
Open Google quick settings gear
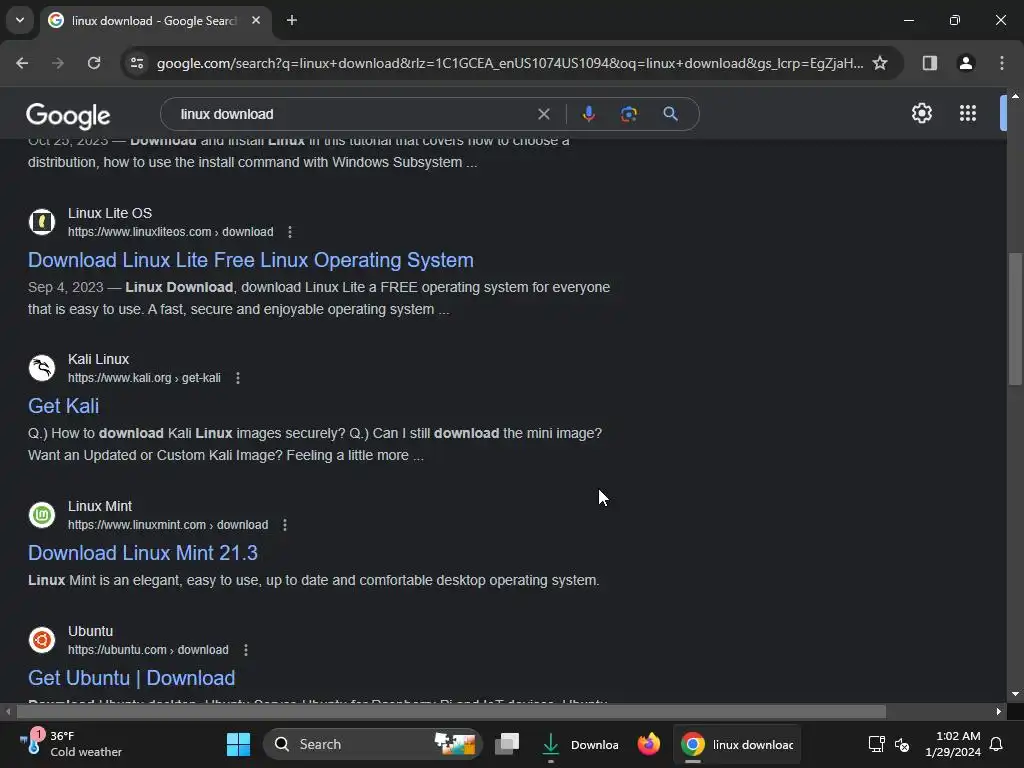click(x=921, y=114)
